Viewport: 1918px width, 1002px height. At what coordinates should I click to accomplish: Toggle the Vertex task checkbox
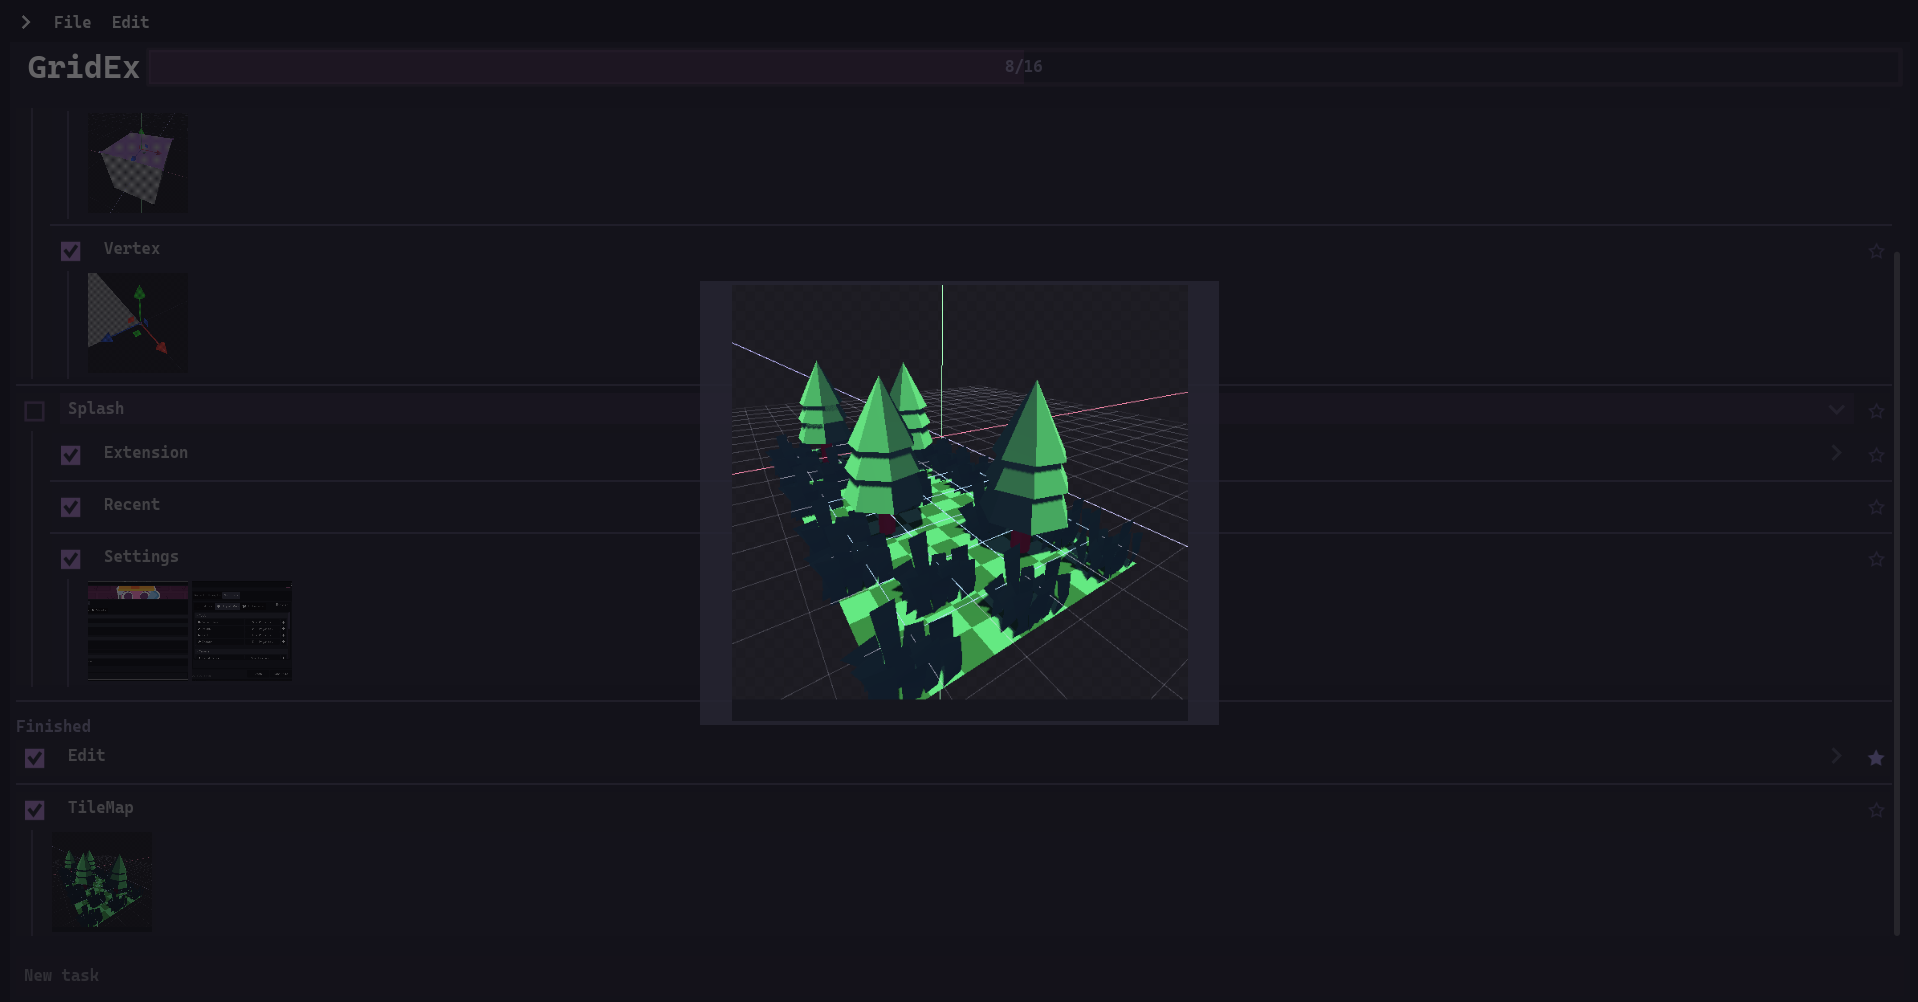[70, 251]
